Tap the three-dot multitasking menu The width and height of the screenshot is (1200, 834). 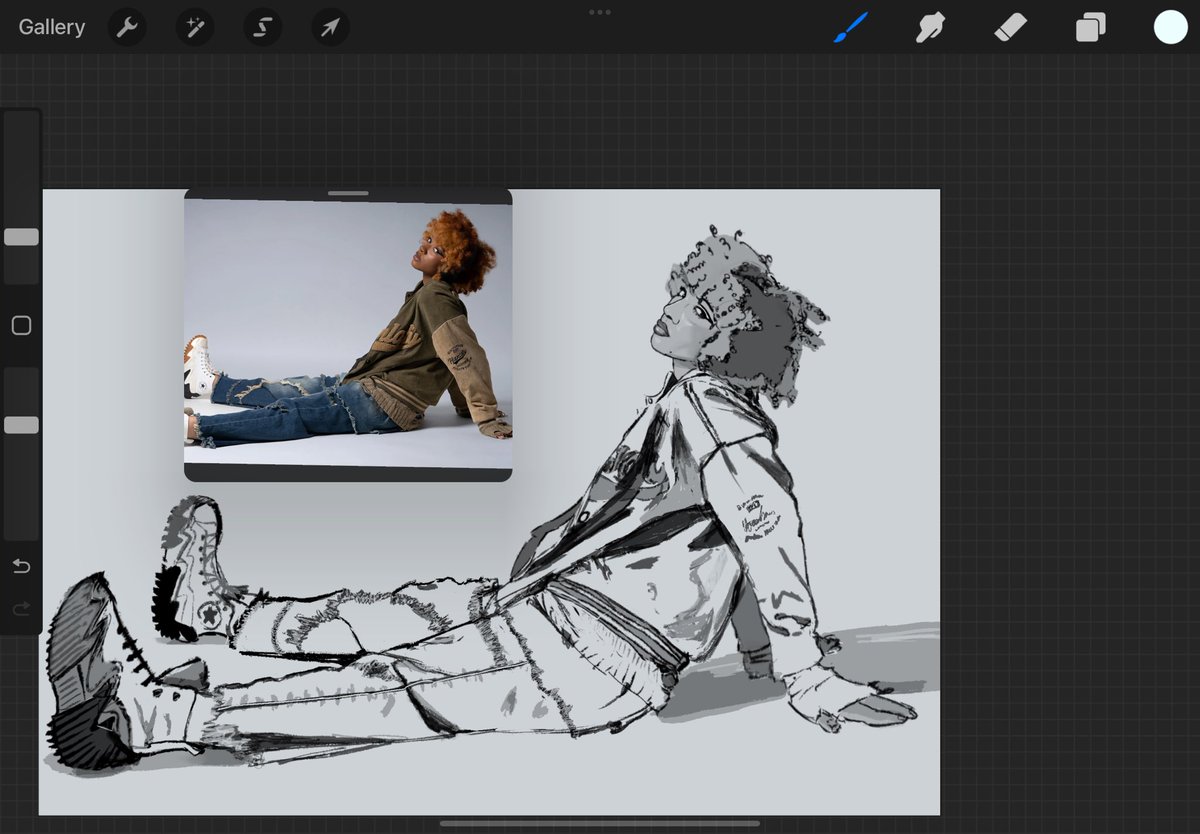pos(600,12)
